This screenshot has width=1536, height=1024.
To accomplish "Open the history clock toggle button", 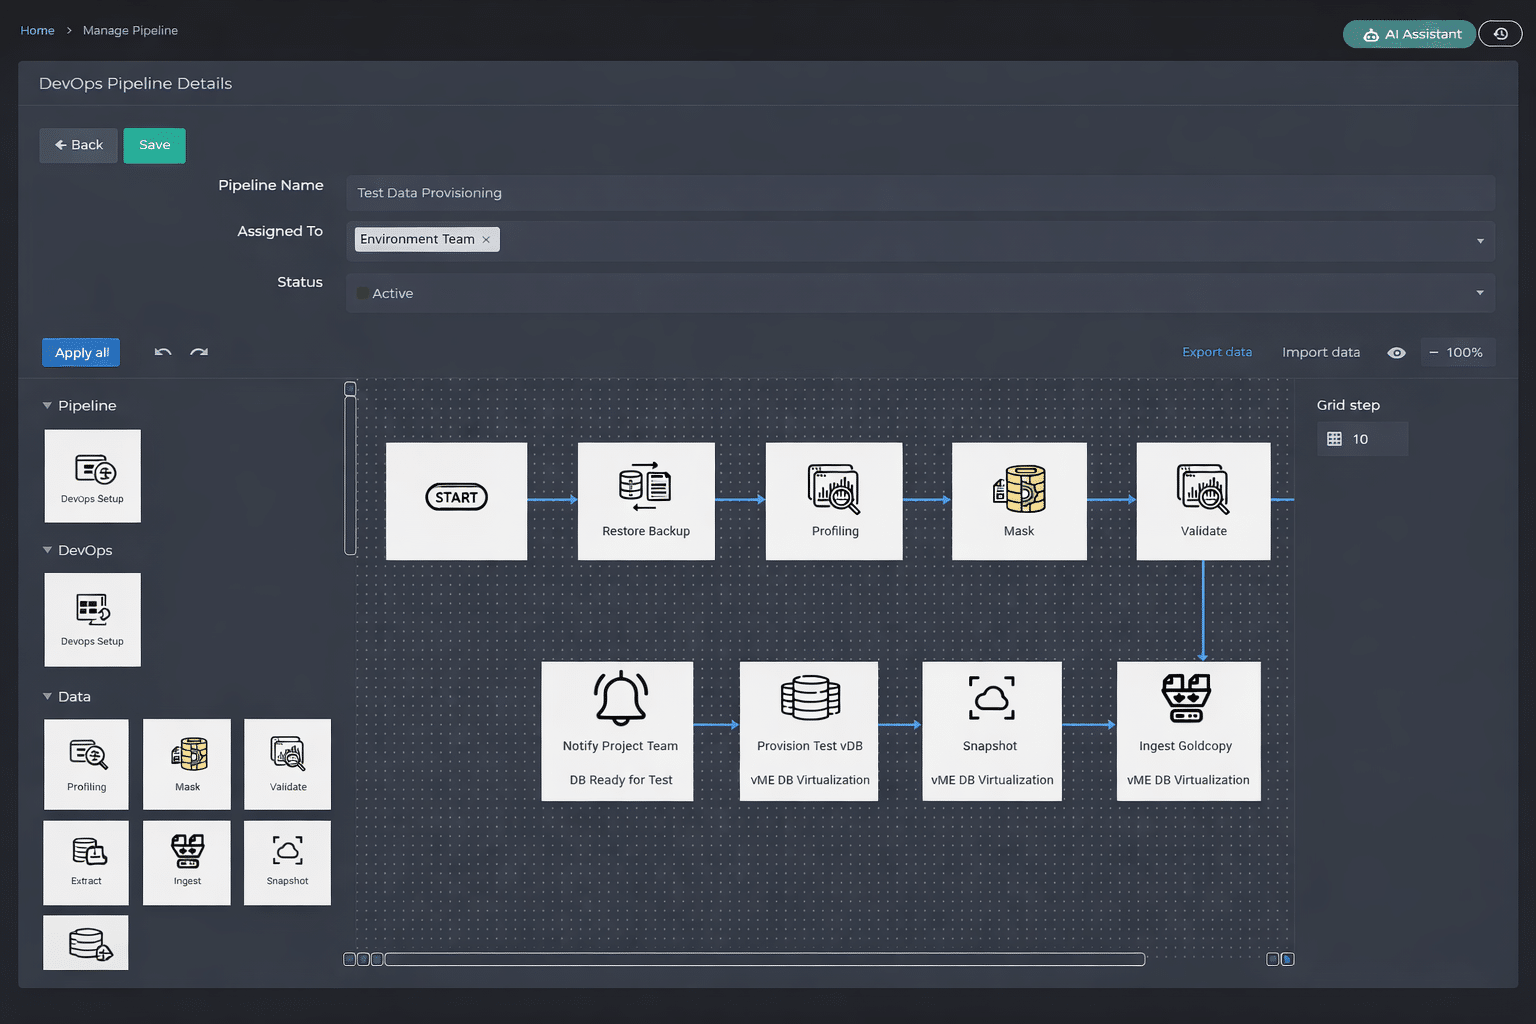I will tap(1500, 34).
